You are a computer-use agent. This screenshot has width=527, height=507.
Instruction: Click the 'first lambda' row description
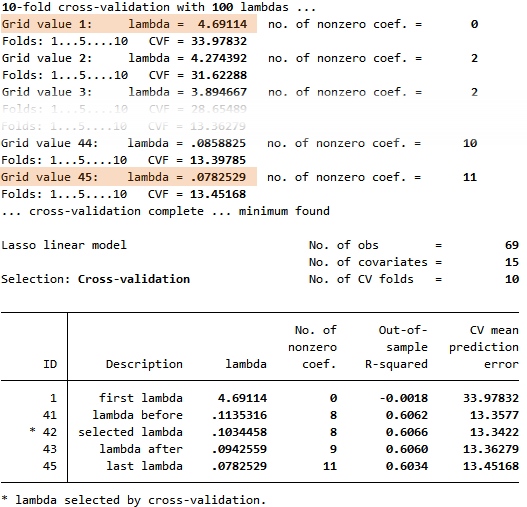pyautogui.click(x=140, y=398)
